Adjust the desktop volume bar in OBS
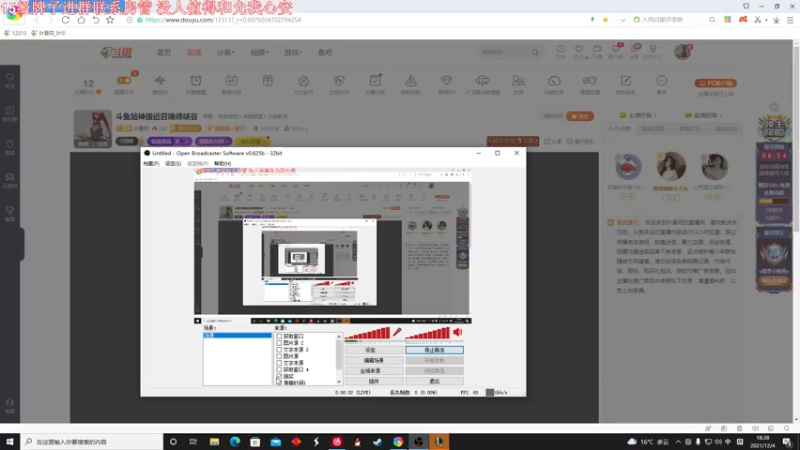Screen dimensions: 800x450 pyautogui.click(x=428, y=334)
